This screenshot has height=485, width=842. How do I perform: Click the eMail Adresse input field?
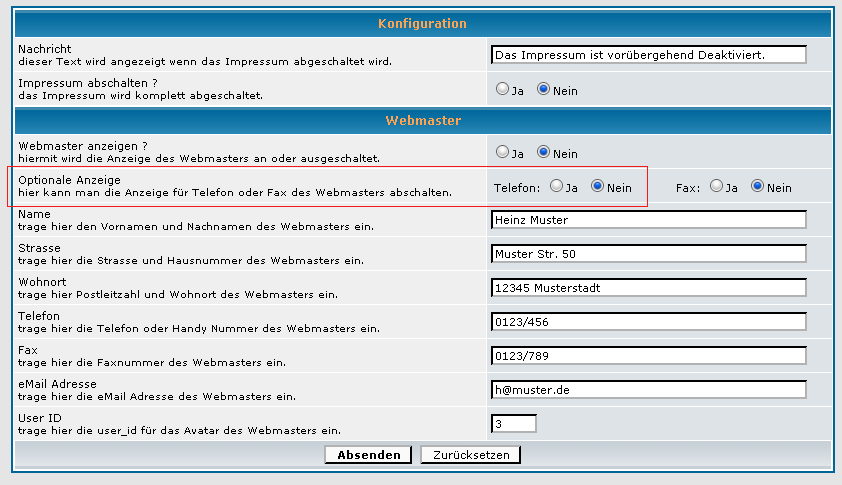pos(648,390)
